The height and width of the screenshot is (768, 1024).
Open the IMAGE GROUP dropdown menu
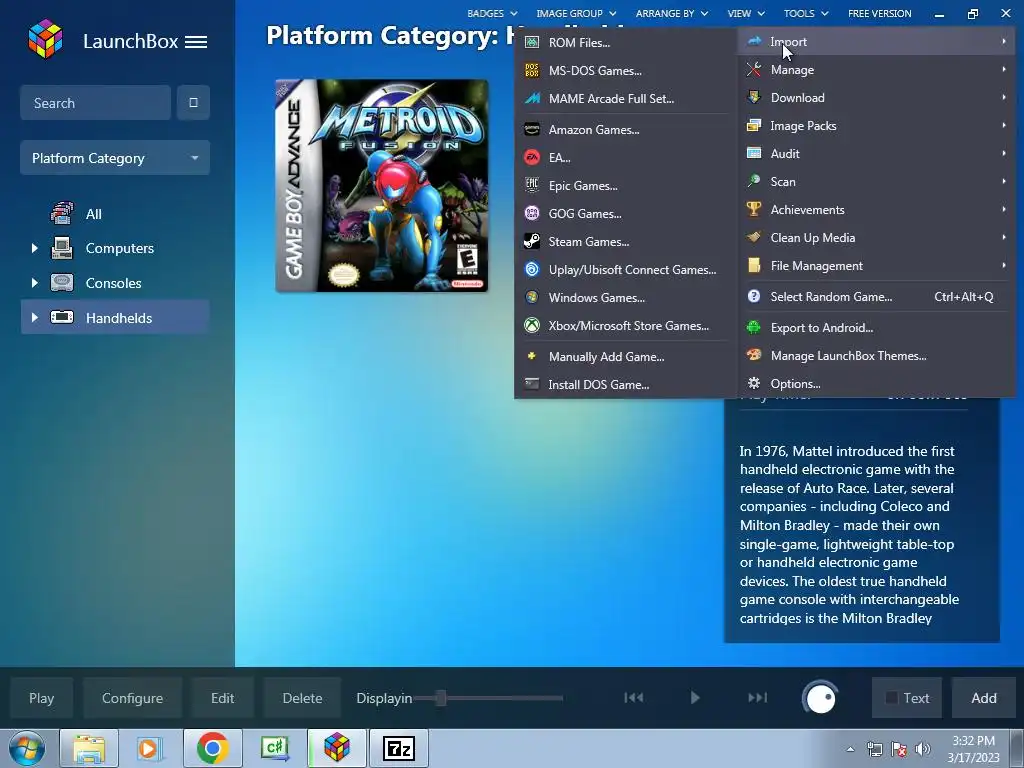(576, 13)
